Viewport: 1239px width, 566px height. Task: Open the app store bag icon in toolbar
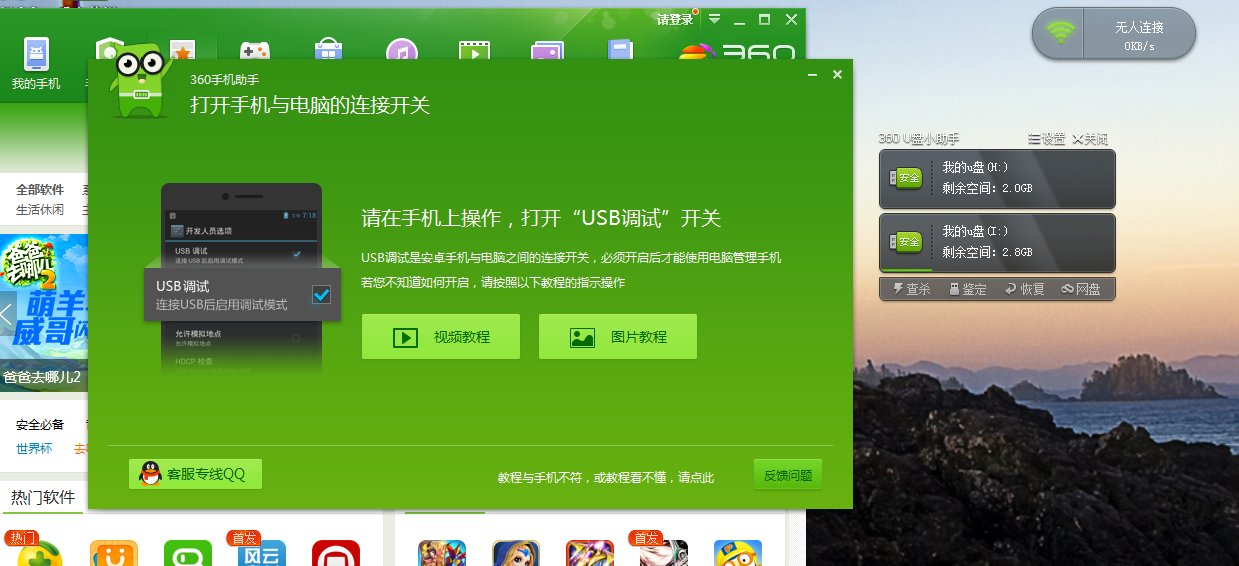click(328, 51)
